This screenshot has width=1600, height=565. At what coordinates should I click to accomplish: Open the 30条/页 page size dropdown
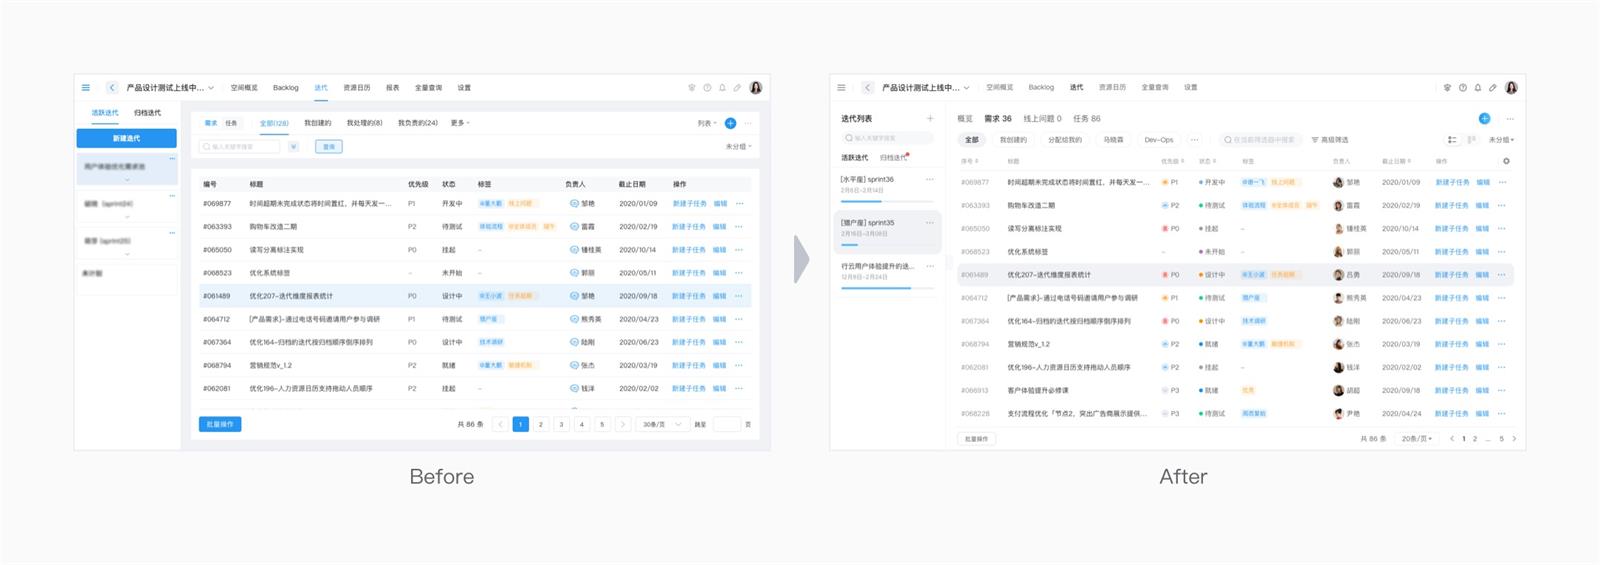(662, 424)
